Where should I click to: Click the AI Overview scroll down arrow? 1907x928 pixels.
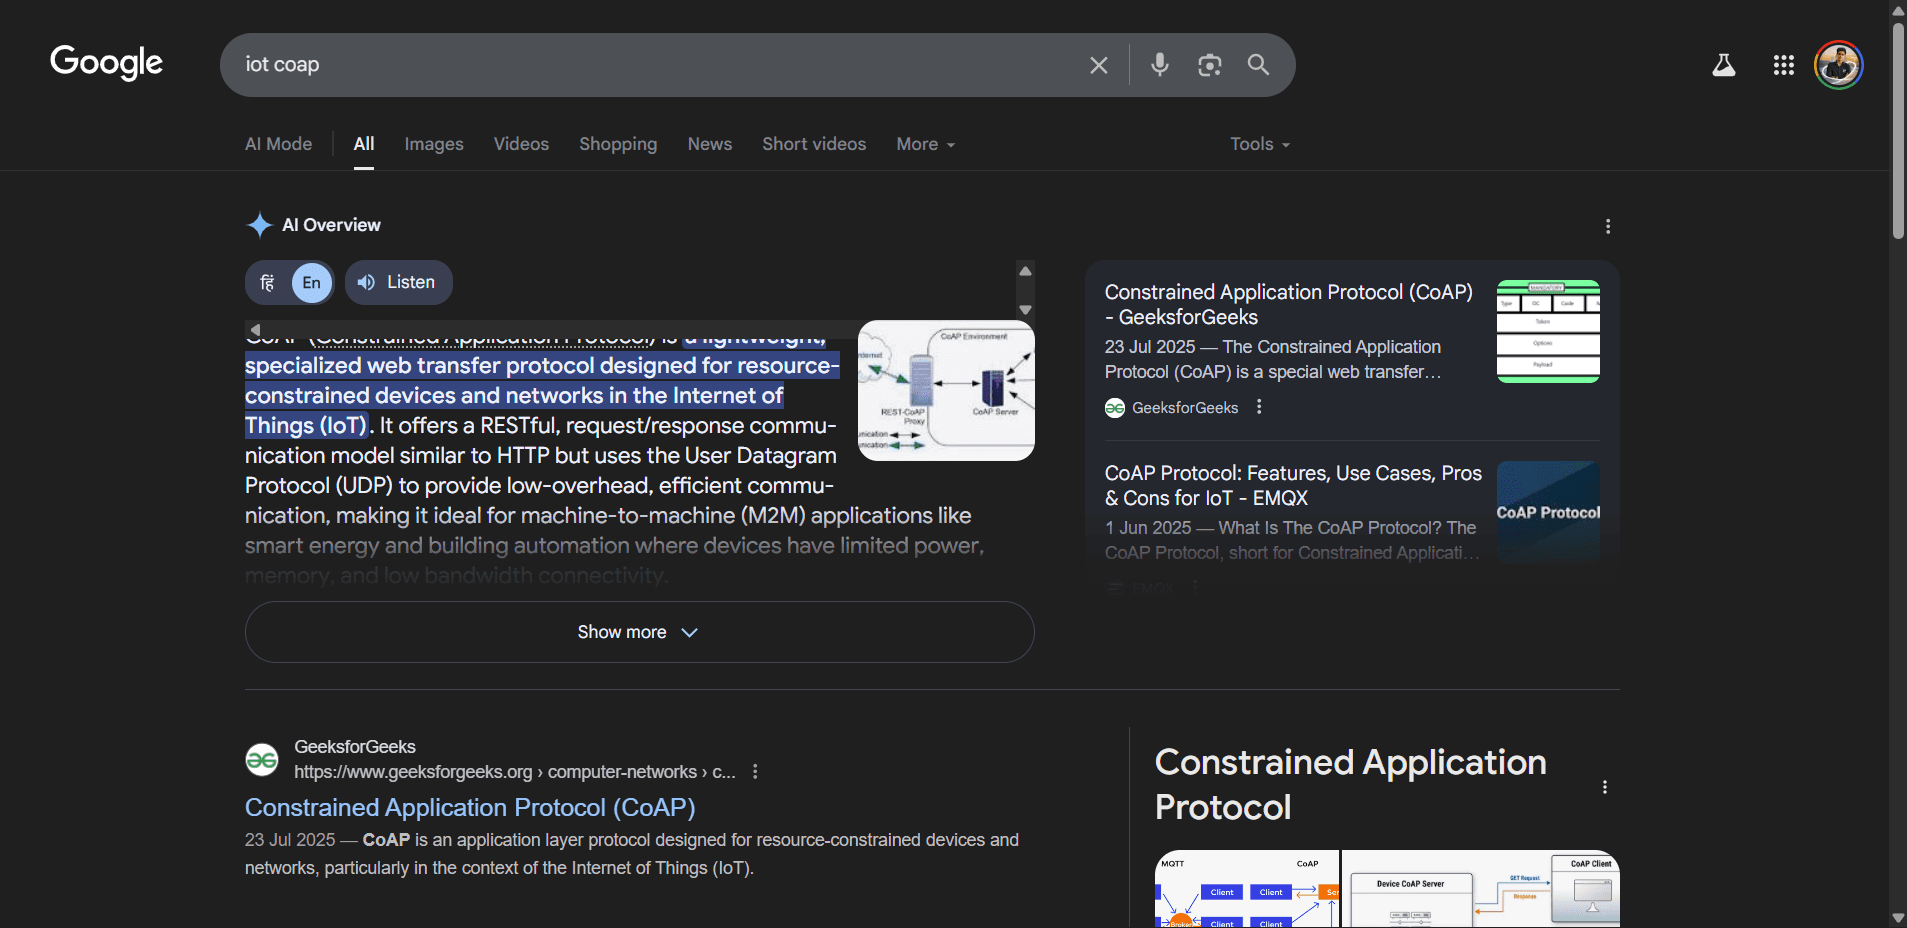coord(1025,310)
